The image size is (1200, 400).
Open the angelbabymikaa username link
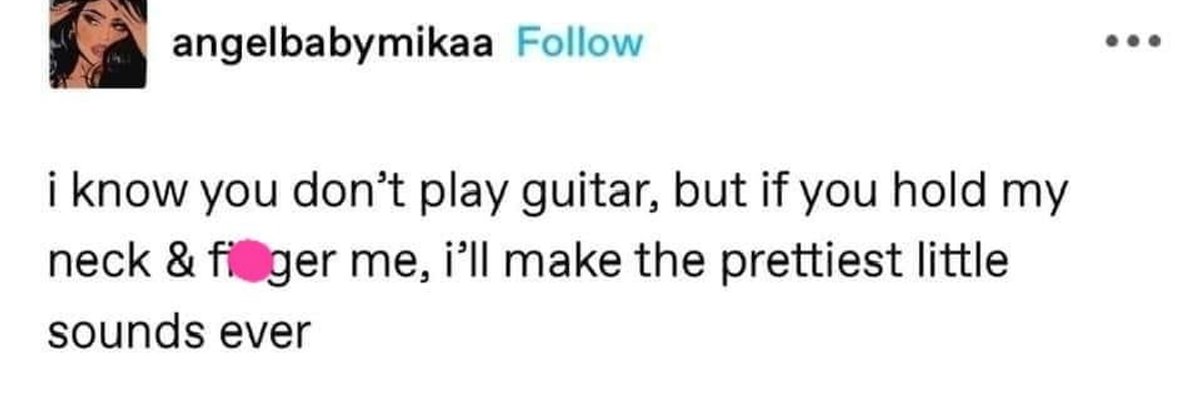tap(333, 43)
